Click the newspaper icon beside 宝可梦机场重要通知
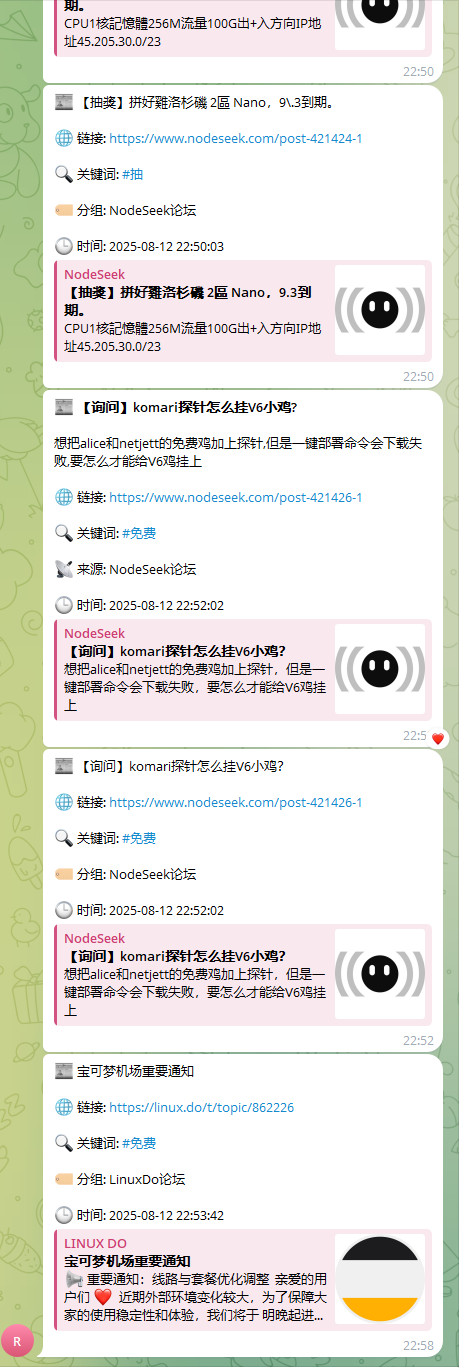The width and height of the screenshot is (460, 1368). tap(64, 1071)
